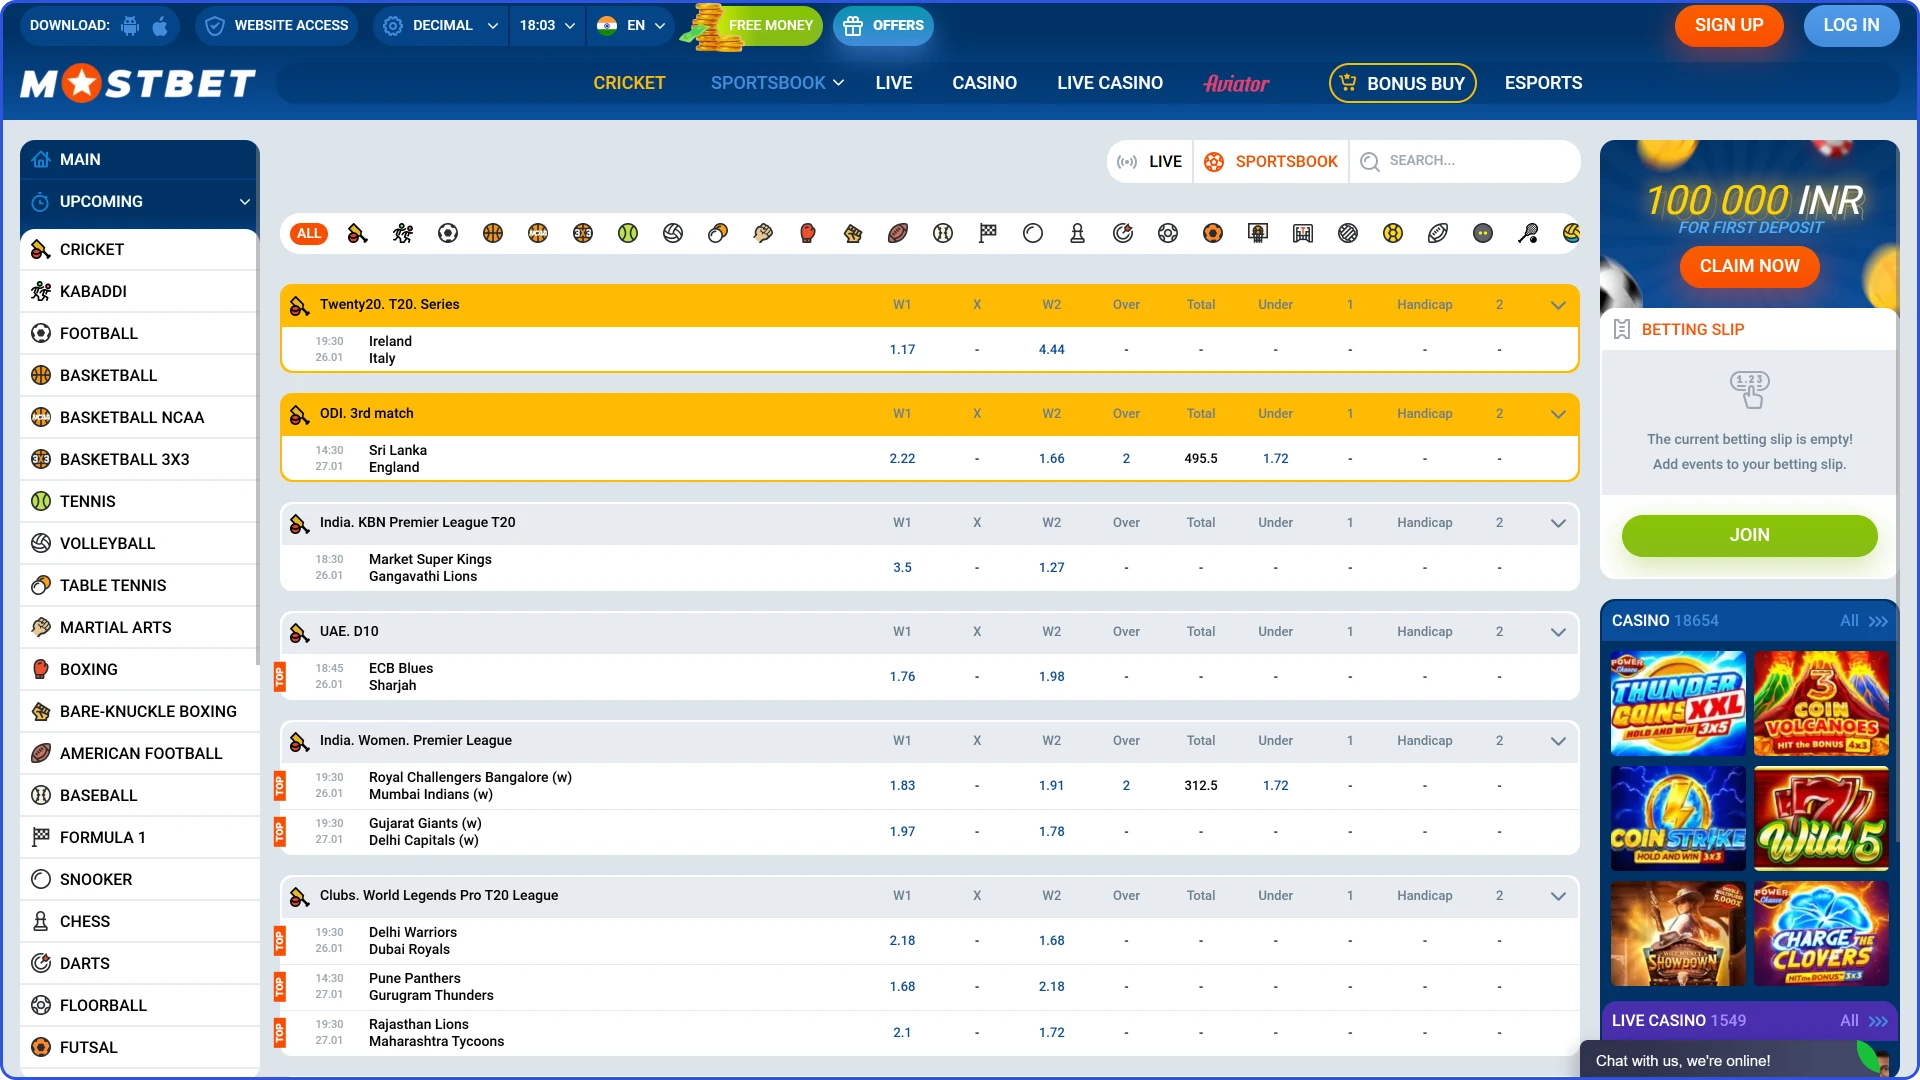Expand the Twenty20 T20 Series section chevron
The height and width of the screenshot is (1080, 1920).
pyautogui.click(x=1558, y=305)
